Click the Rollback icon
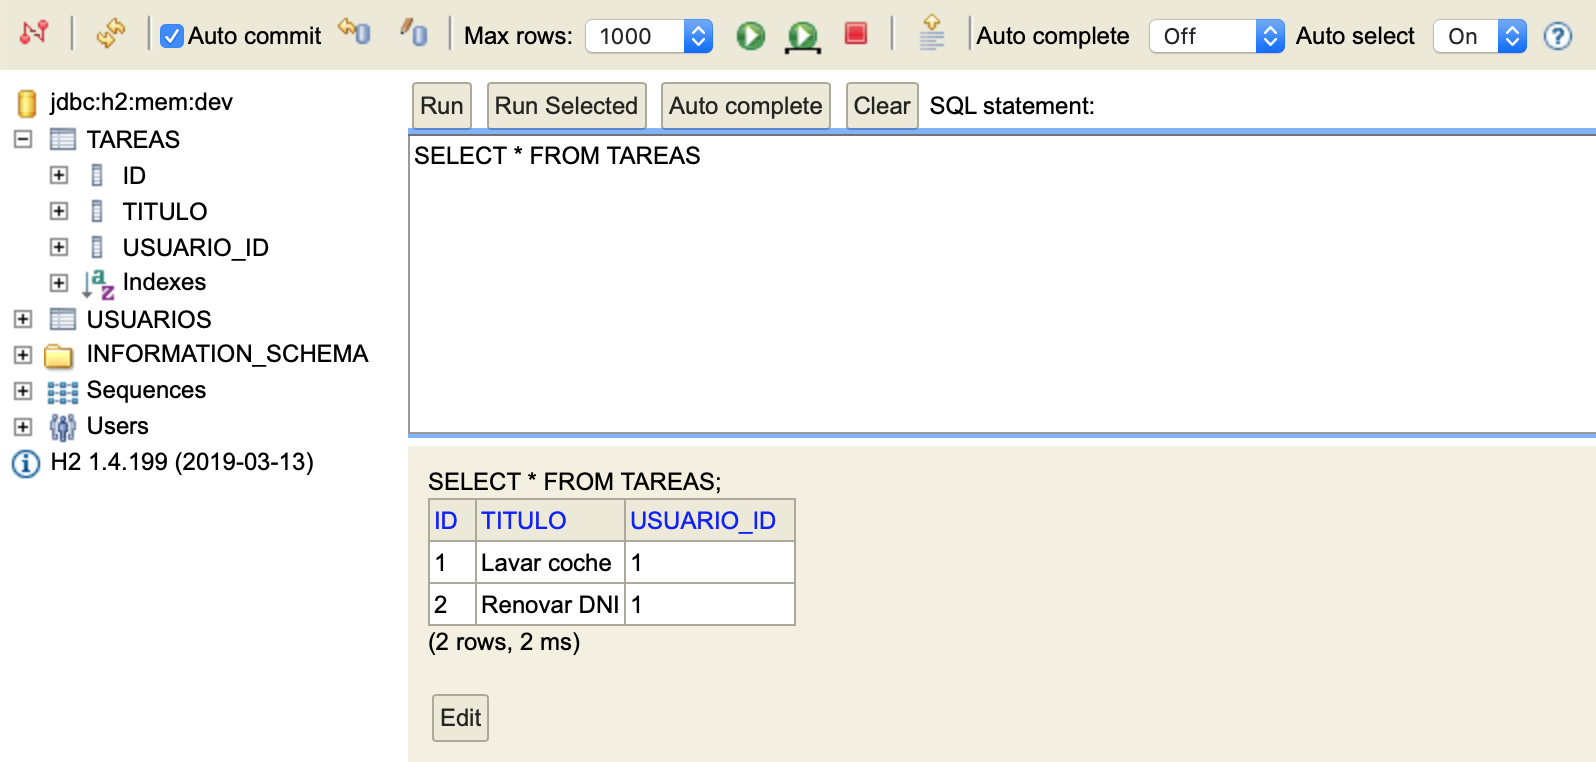 (x=354, y=32)
